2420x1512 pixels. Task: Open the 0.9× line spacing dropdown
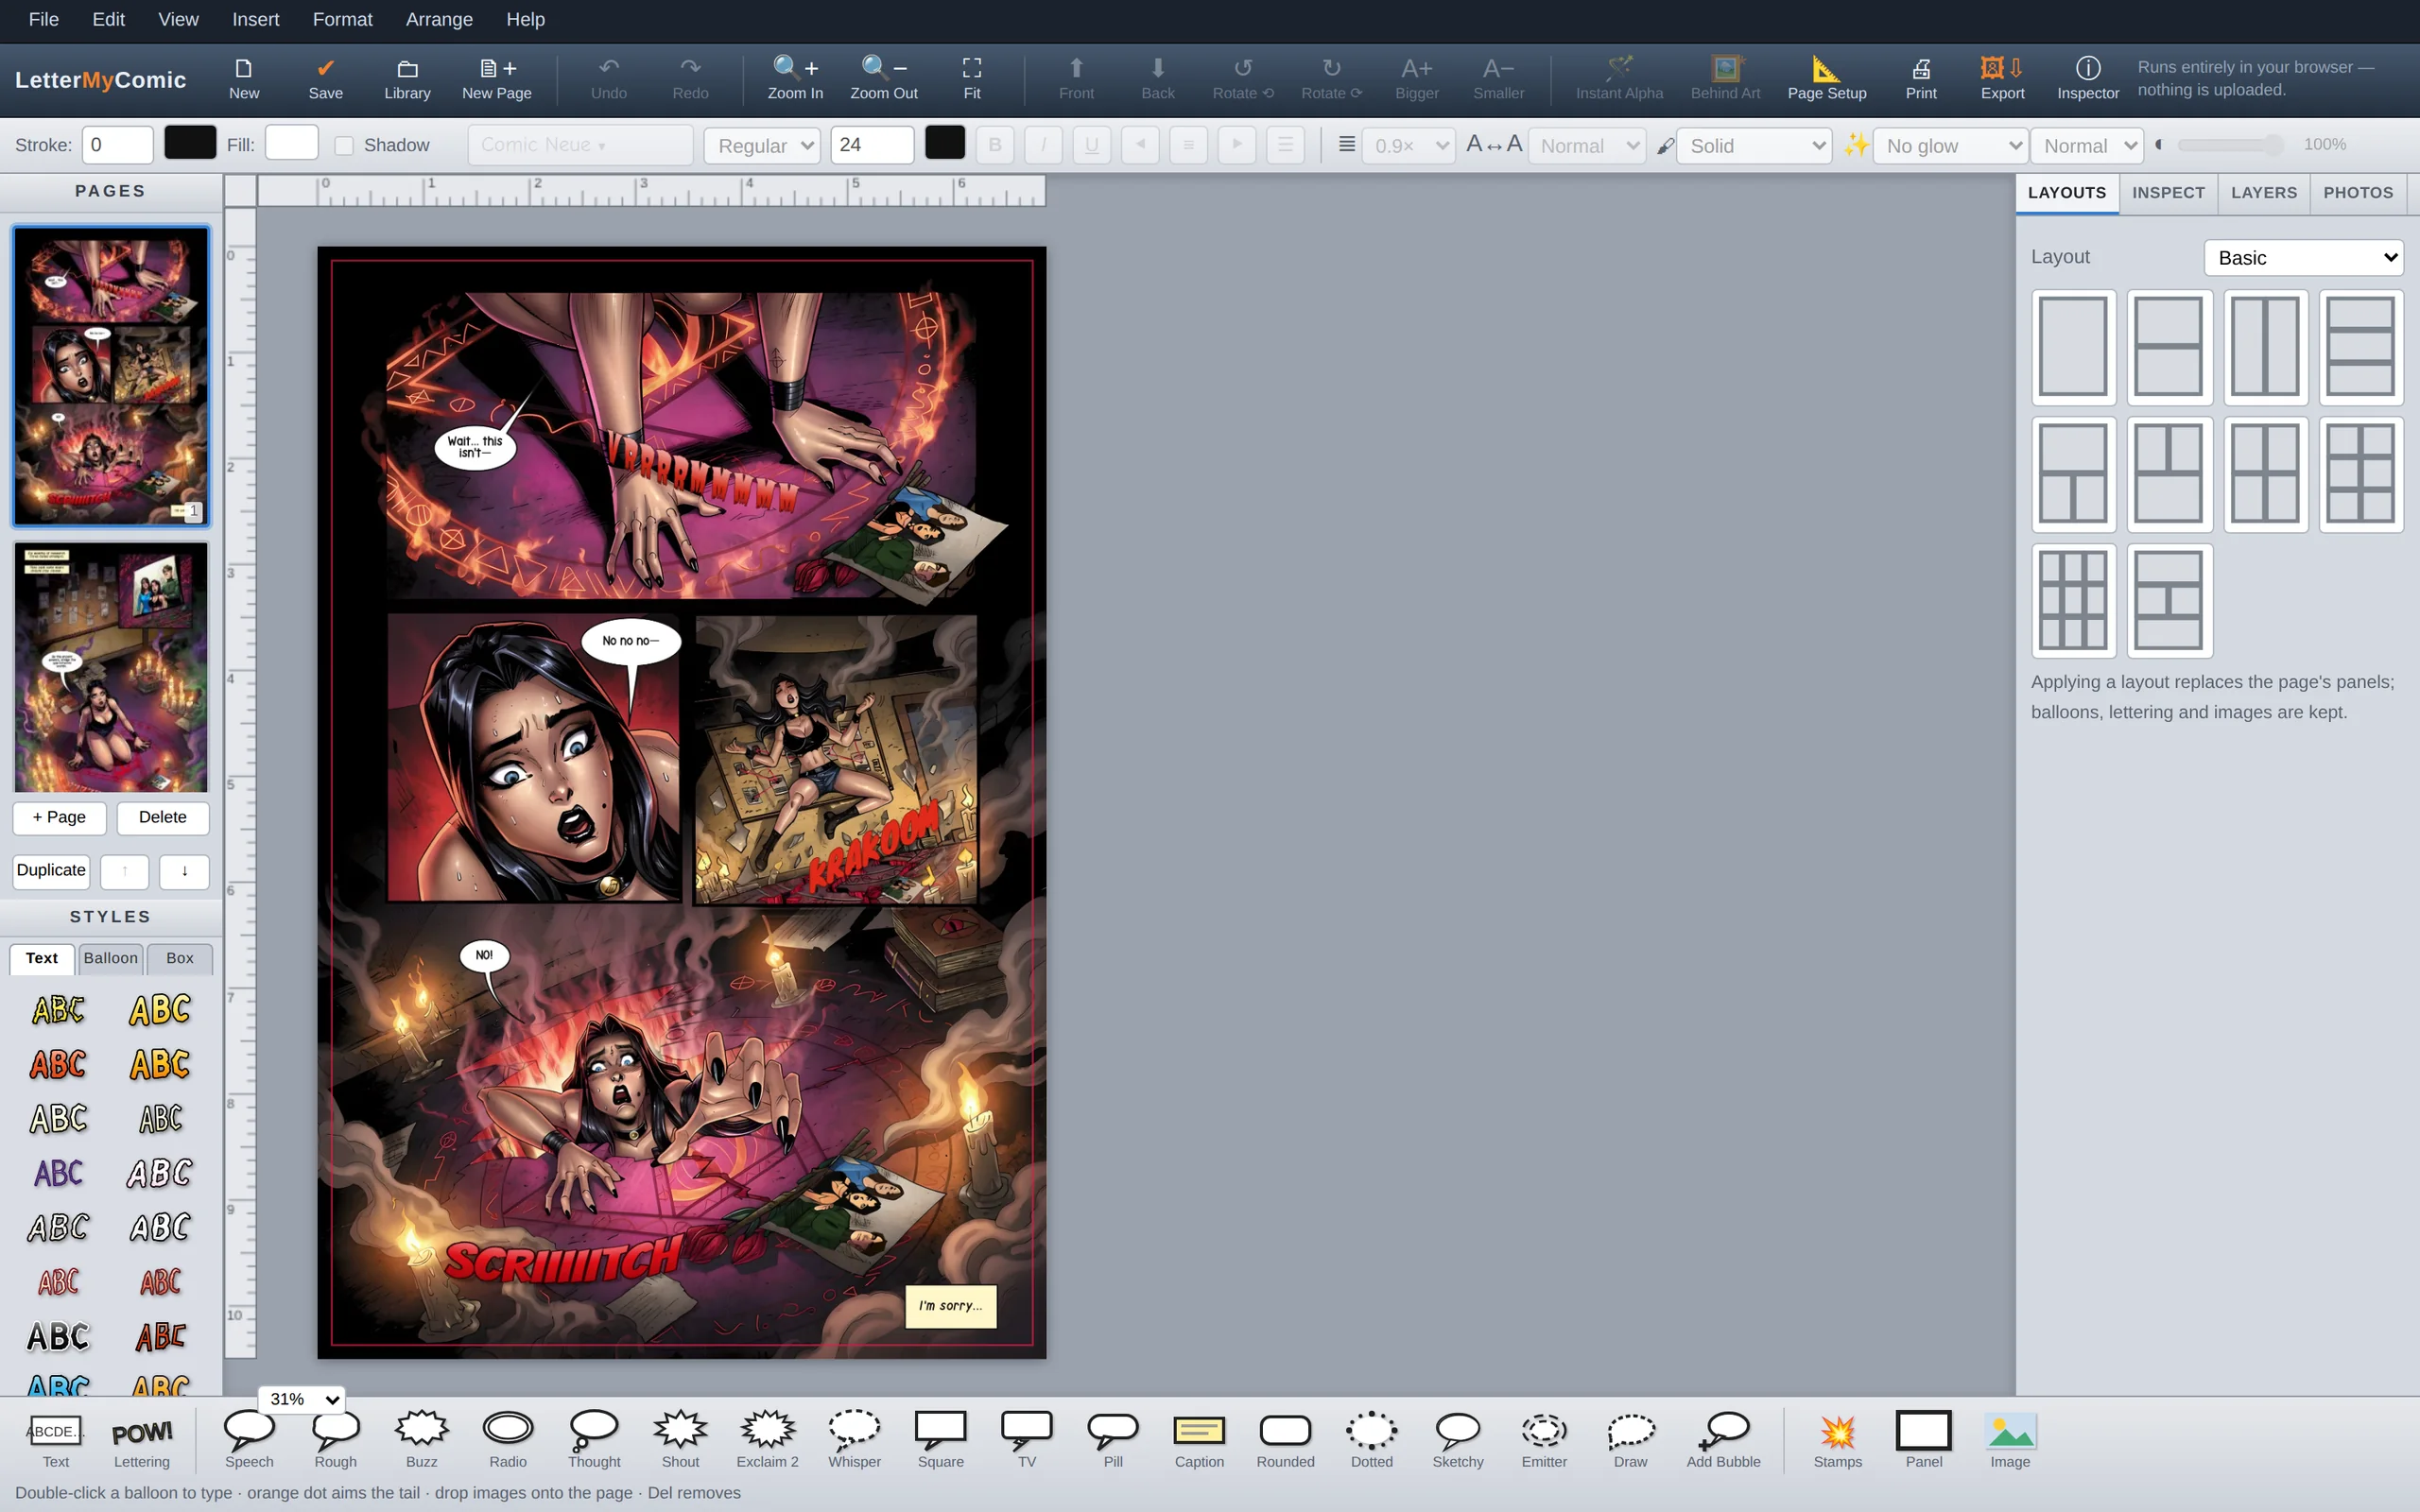(1408, 145)
